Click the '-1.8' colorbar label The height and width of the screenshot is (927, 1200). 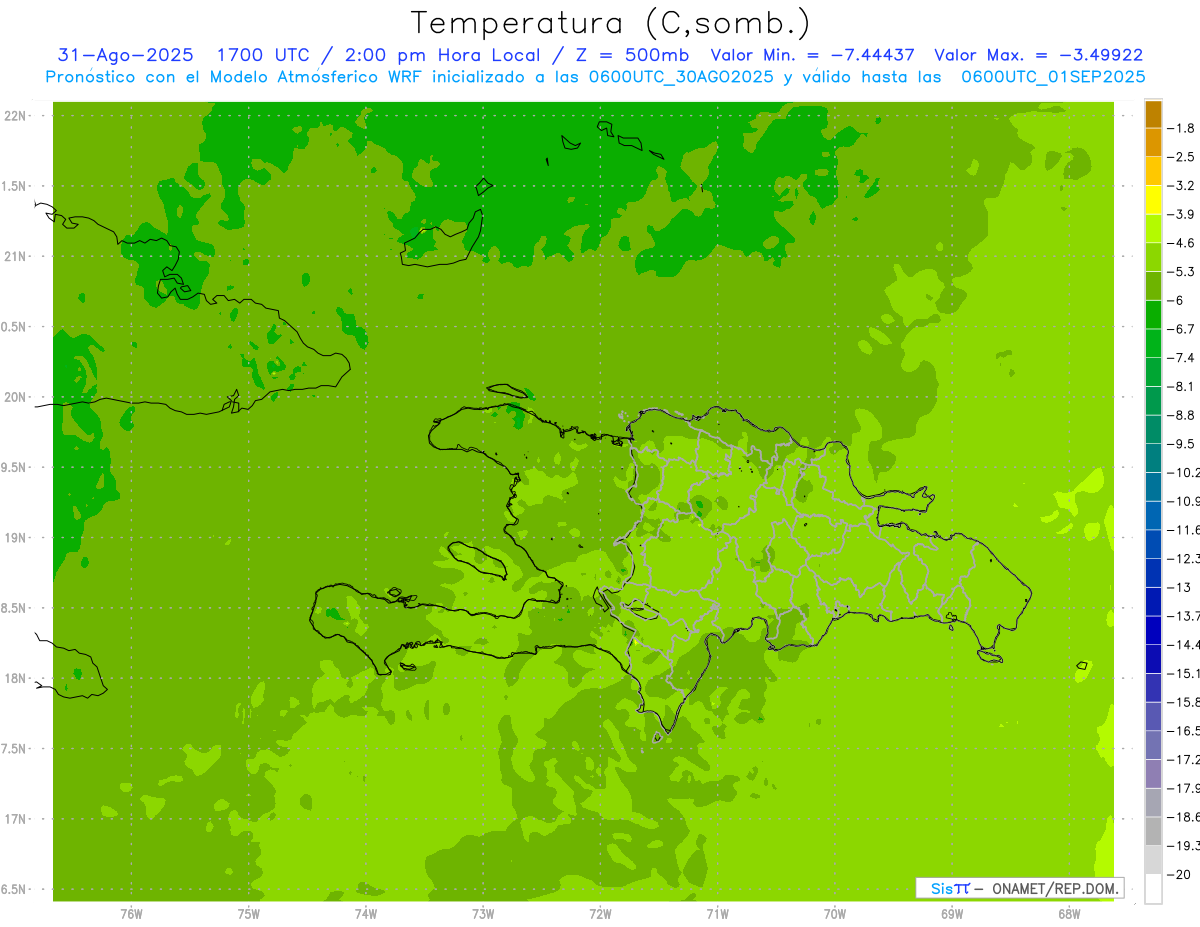click(1181, 128)
